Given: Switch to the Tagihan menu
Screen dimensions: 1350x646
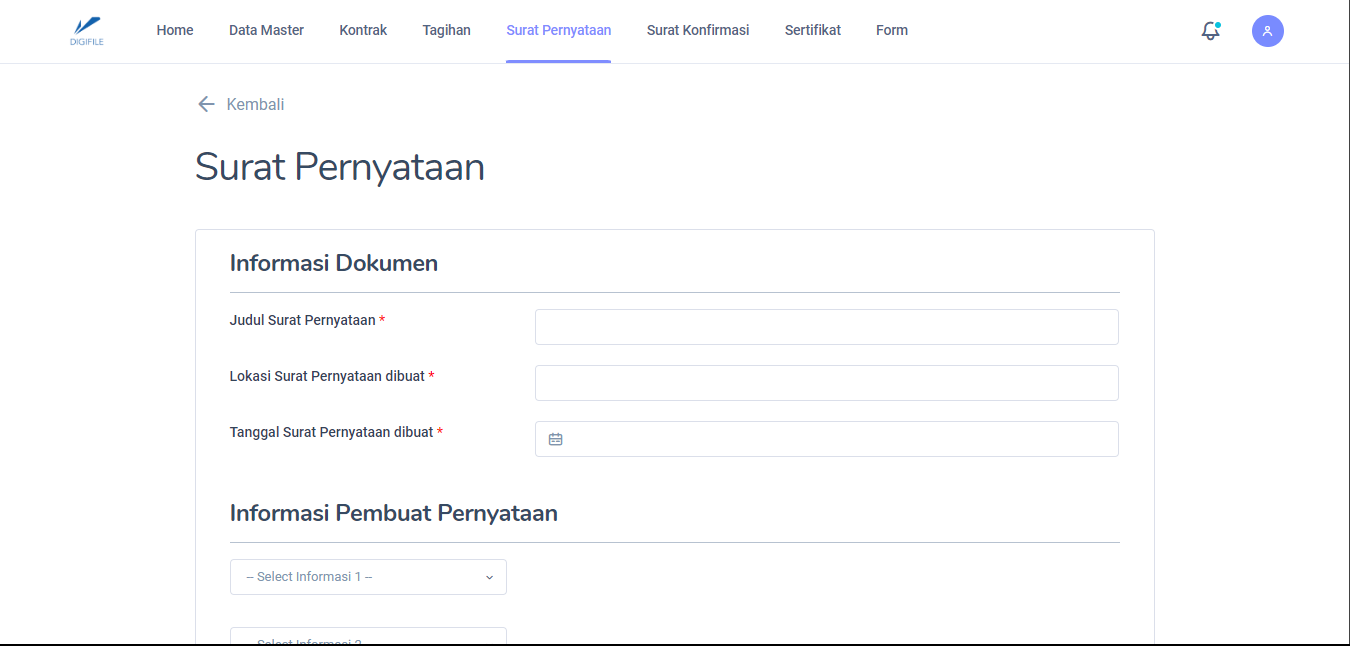Looking at the screenshot, I should point(446,30).
